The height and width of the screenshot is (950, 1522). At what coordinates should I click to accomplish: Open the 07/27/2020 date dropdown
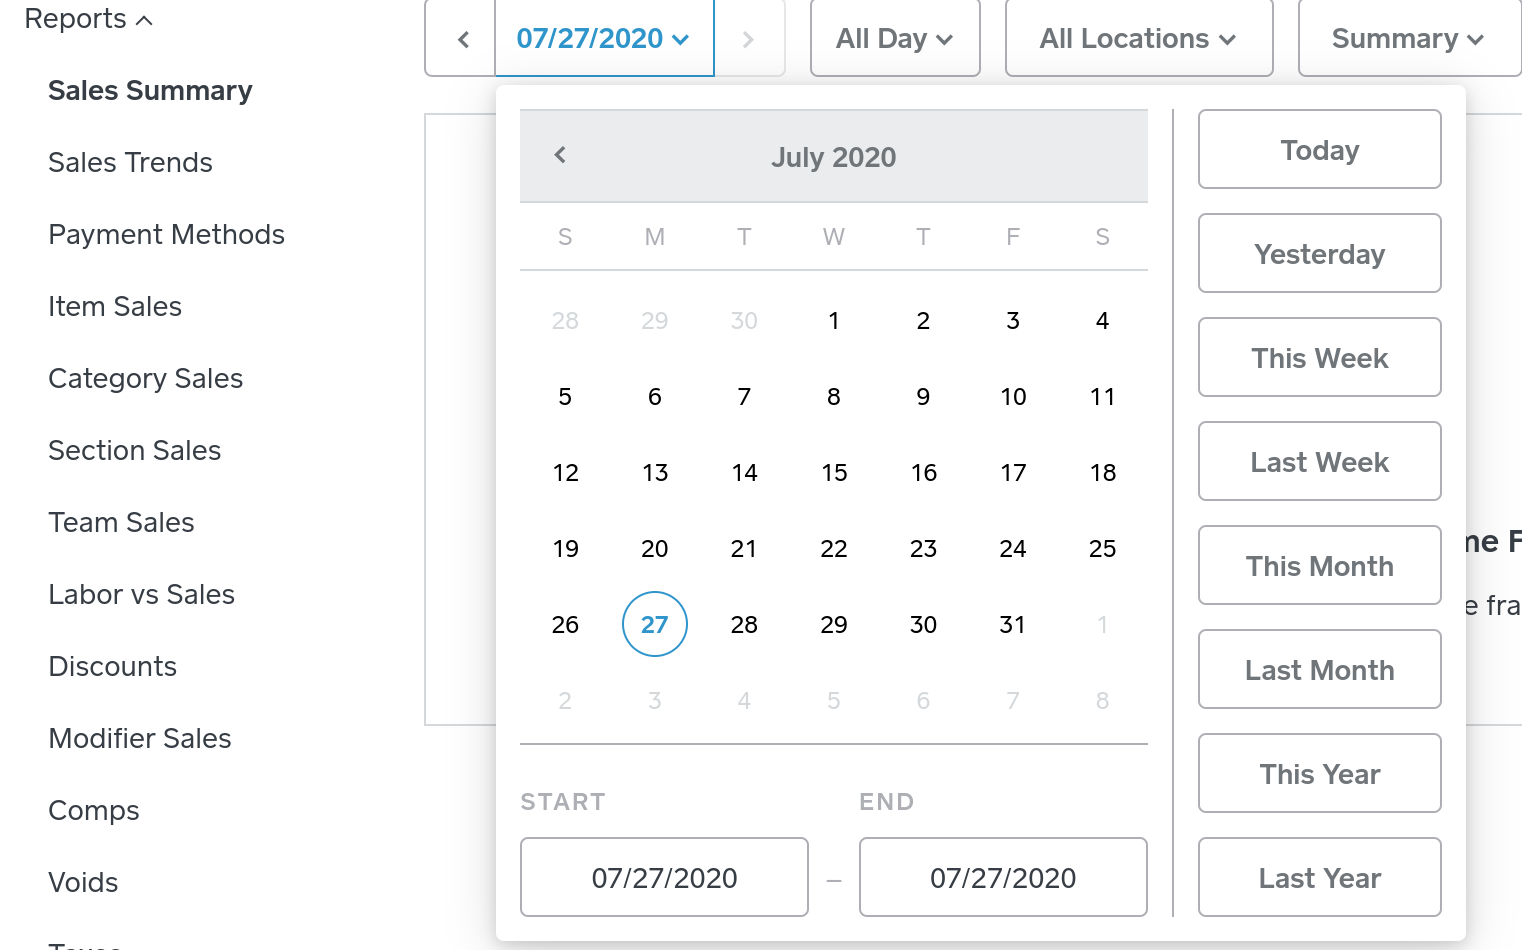point(603,39)
